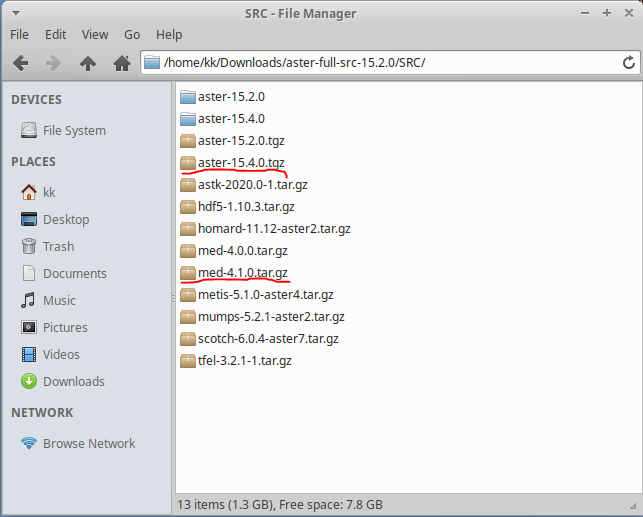Click the file name mumps-5.2.1-aster2.tar.gz

[x=271, y=317]
